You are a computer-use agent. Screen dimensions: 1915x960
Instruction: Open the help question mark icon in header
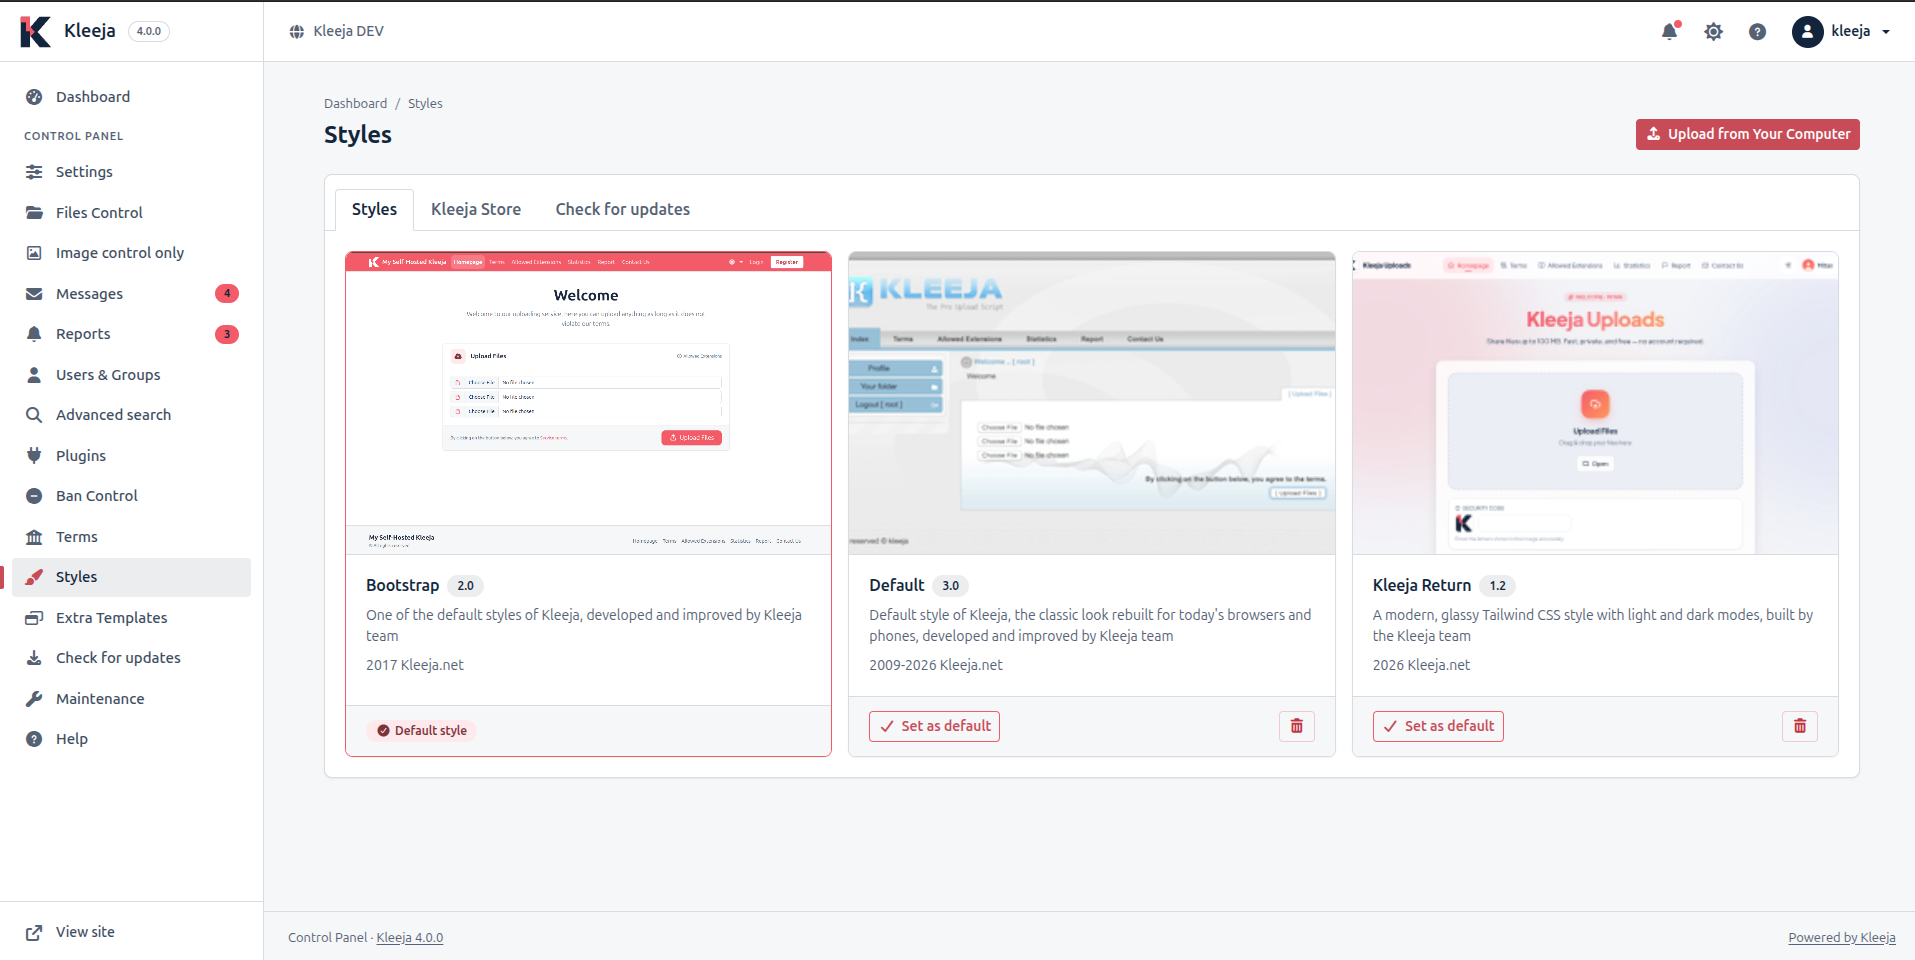[1757, 32]
